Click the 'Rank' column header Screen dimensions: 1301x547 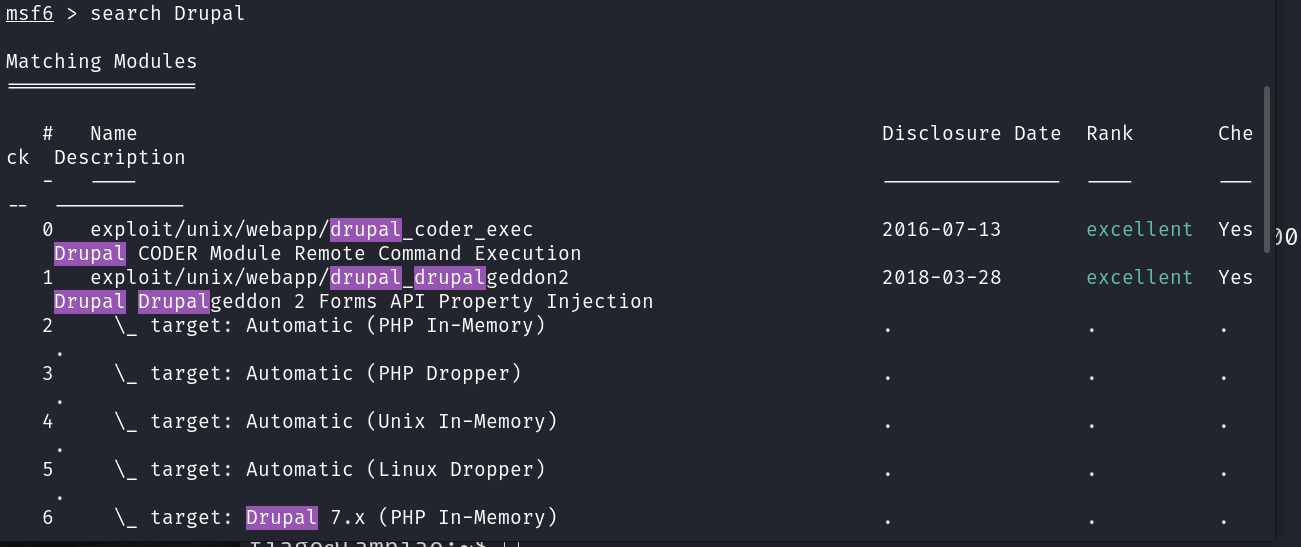(x=1110, y=133)
